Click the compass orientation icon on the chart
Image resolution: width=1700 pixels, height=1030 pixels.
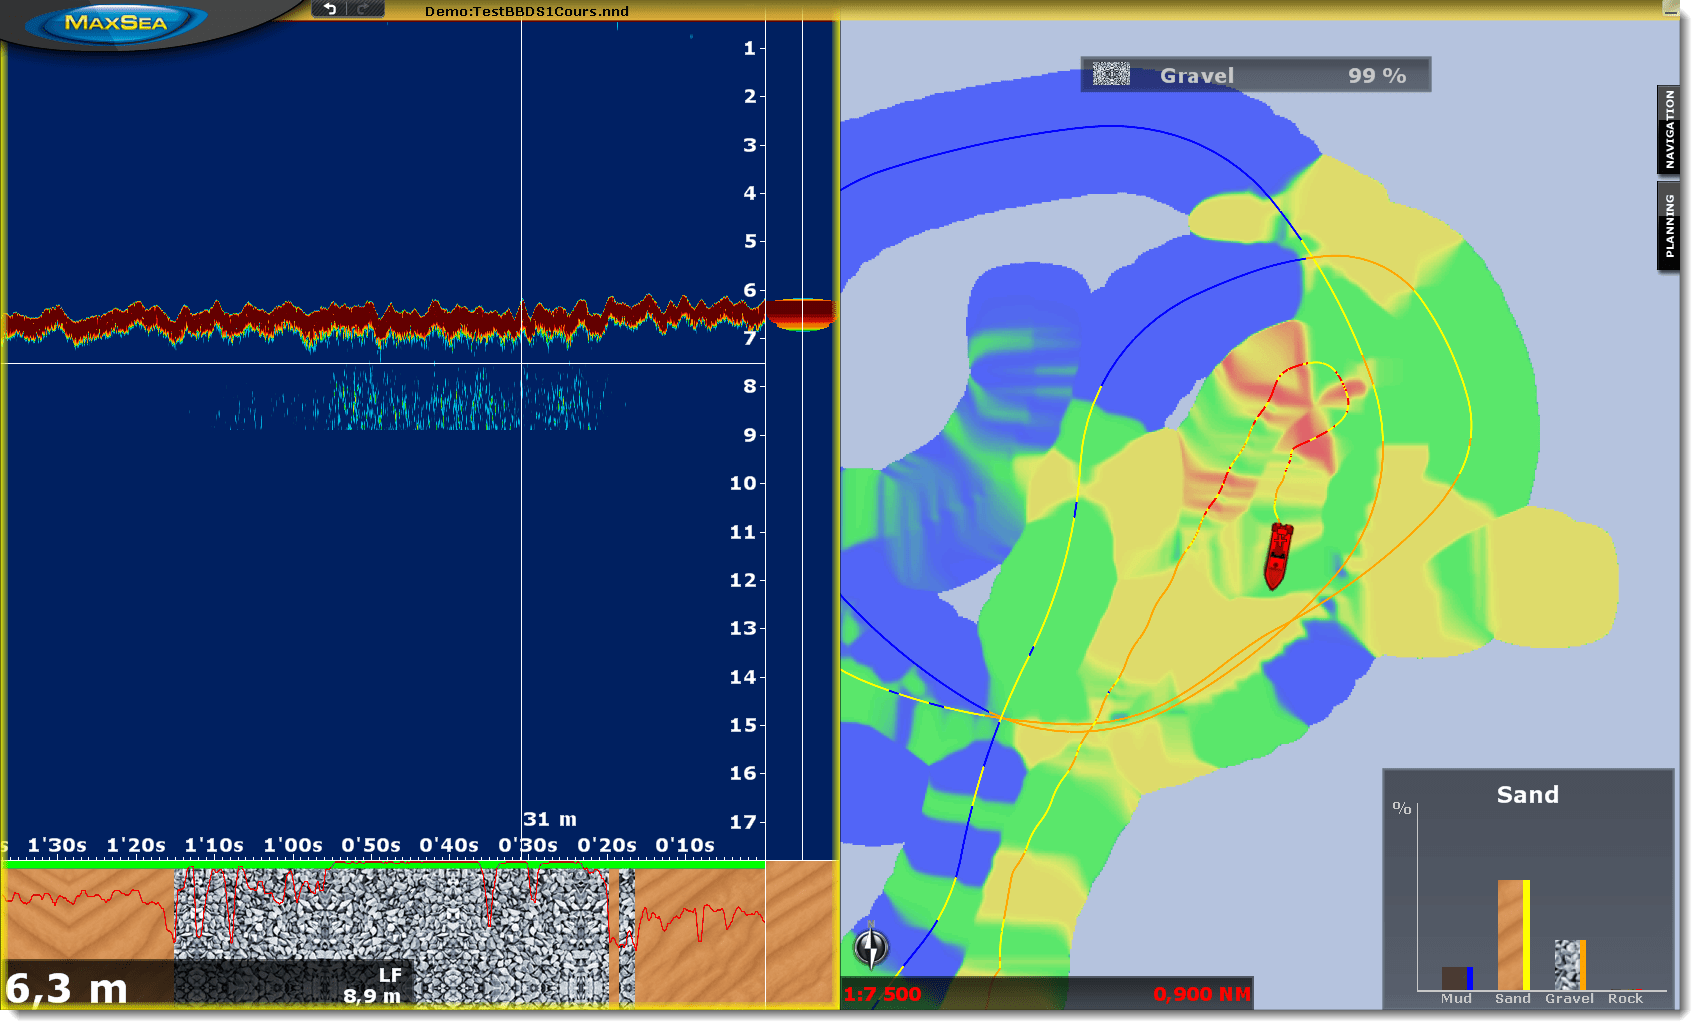[x=869, y=947]
